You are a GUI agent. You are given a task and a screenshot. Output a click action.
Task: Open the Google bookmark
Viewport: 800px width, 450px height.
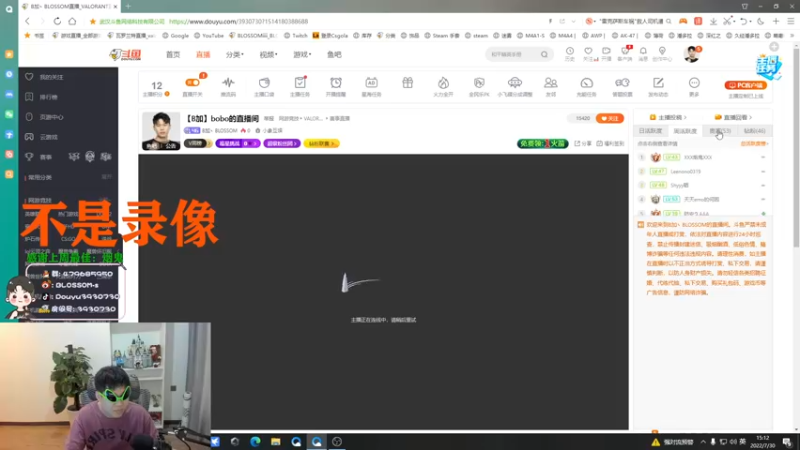tap(176, 36)
